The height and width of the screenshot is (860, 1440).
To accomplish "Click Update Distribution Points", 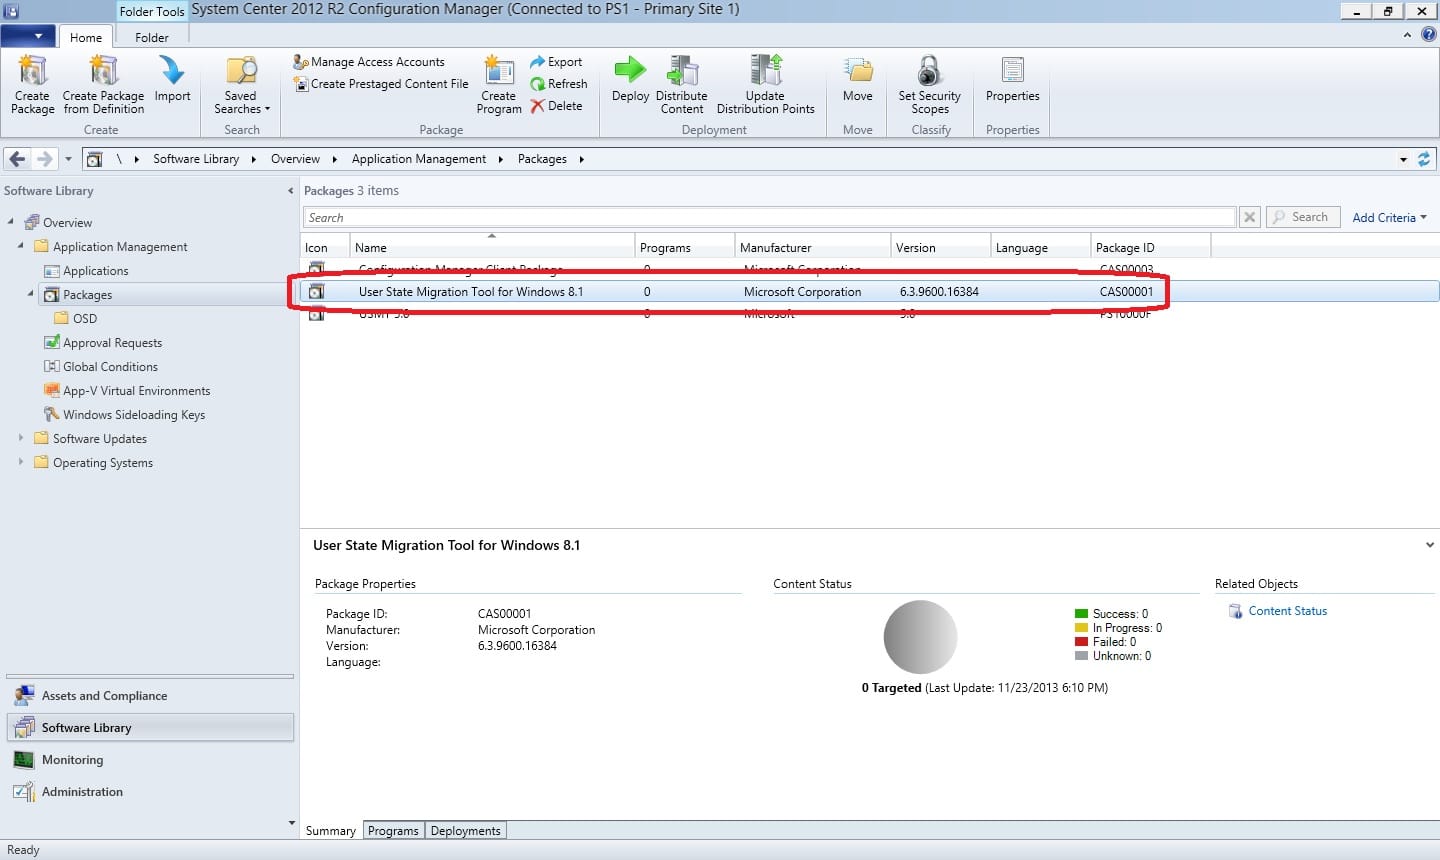I will (765, 85).
